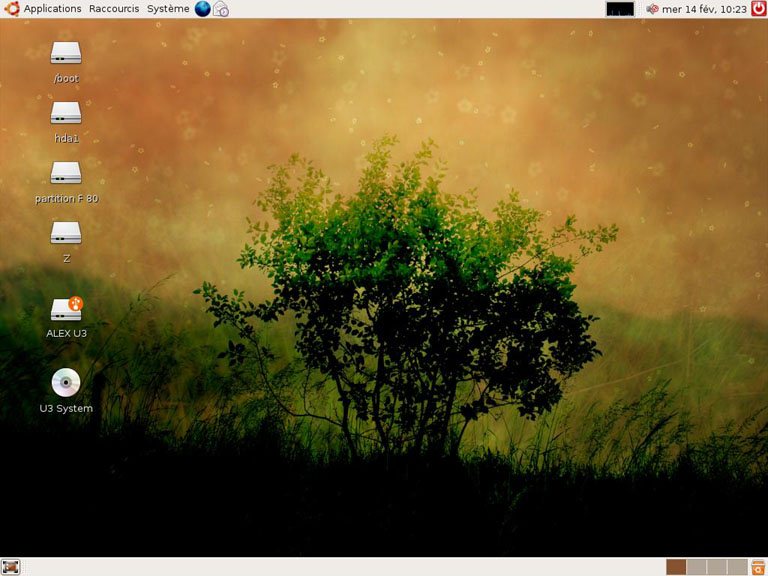Image resolution: width=768 pixels, height=576 pixels.
Task: Select the ALEX U3 USB drive icon
Action: click(67, 309)
